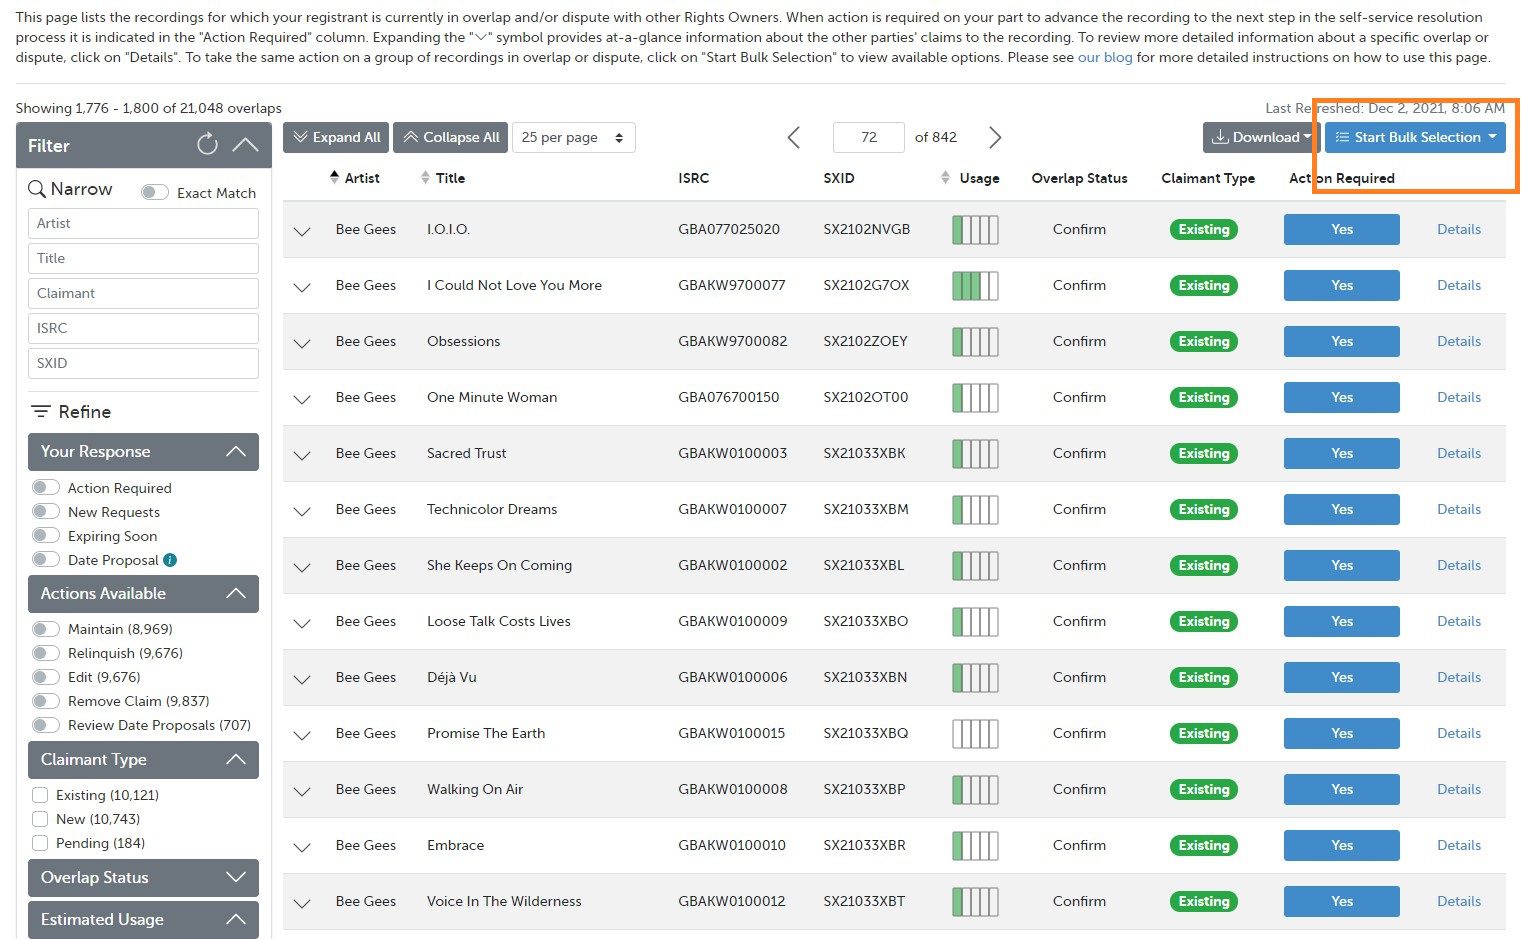Viewport: 1525px width, 939px height.
Task: Expand the Obsessions row chevron
Action: tap(302, 343)
